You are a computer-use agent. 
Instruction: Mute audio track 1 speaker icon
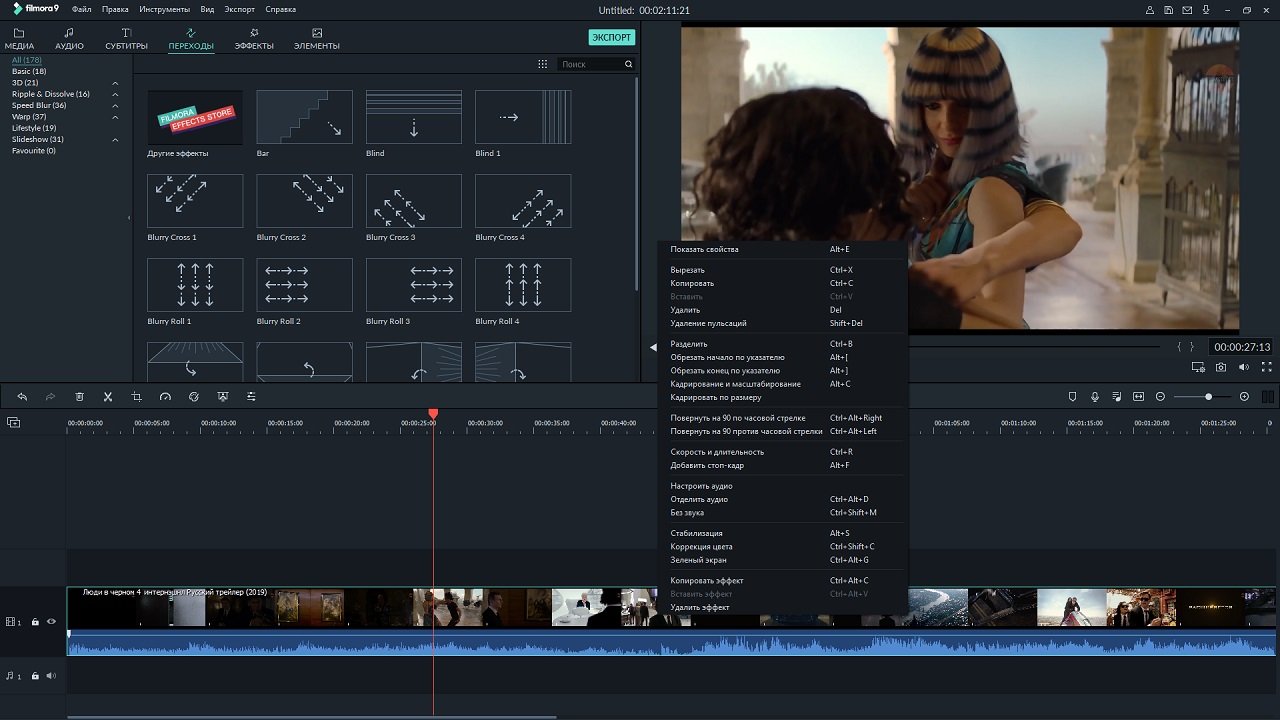[51, 676]
